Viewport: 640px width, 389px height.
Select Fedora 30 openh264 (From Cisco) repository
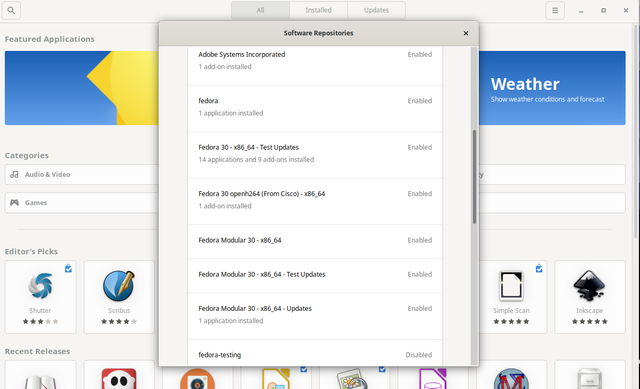click(315, 202)
